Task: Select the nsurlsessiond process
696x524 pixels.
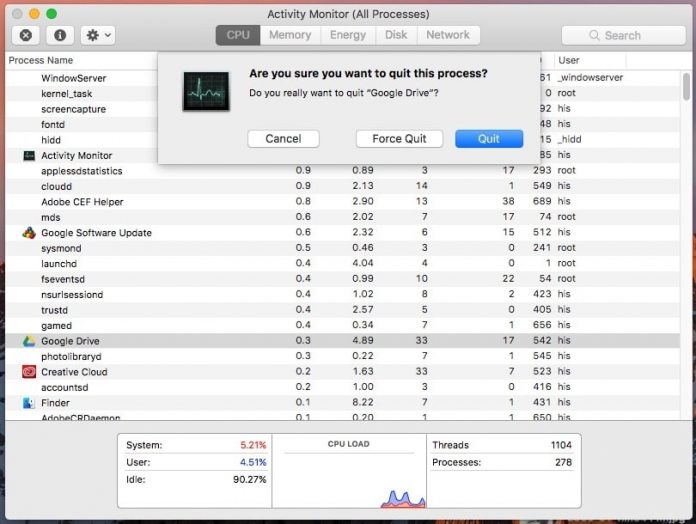Action: [x=72, y=295]
